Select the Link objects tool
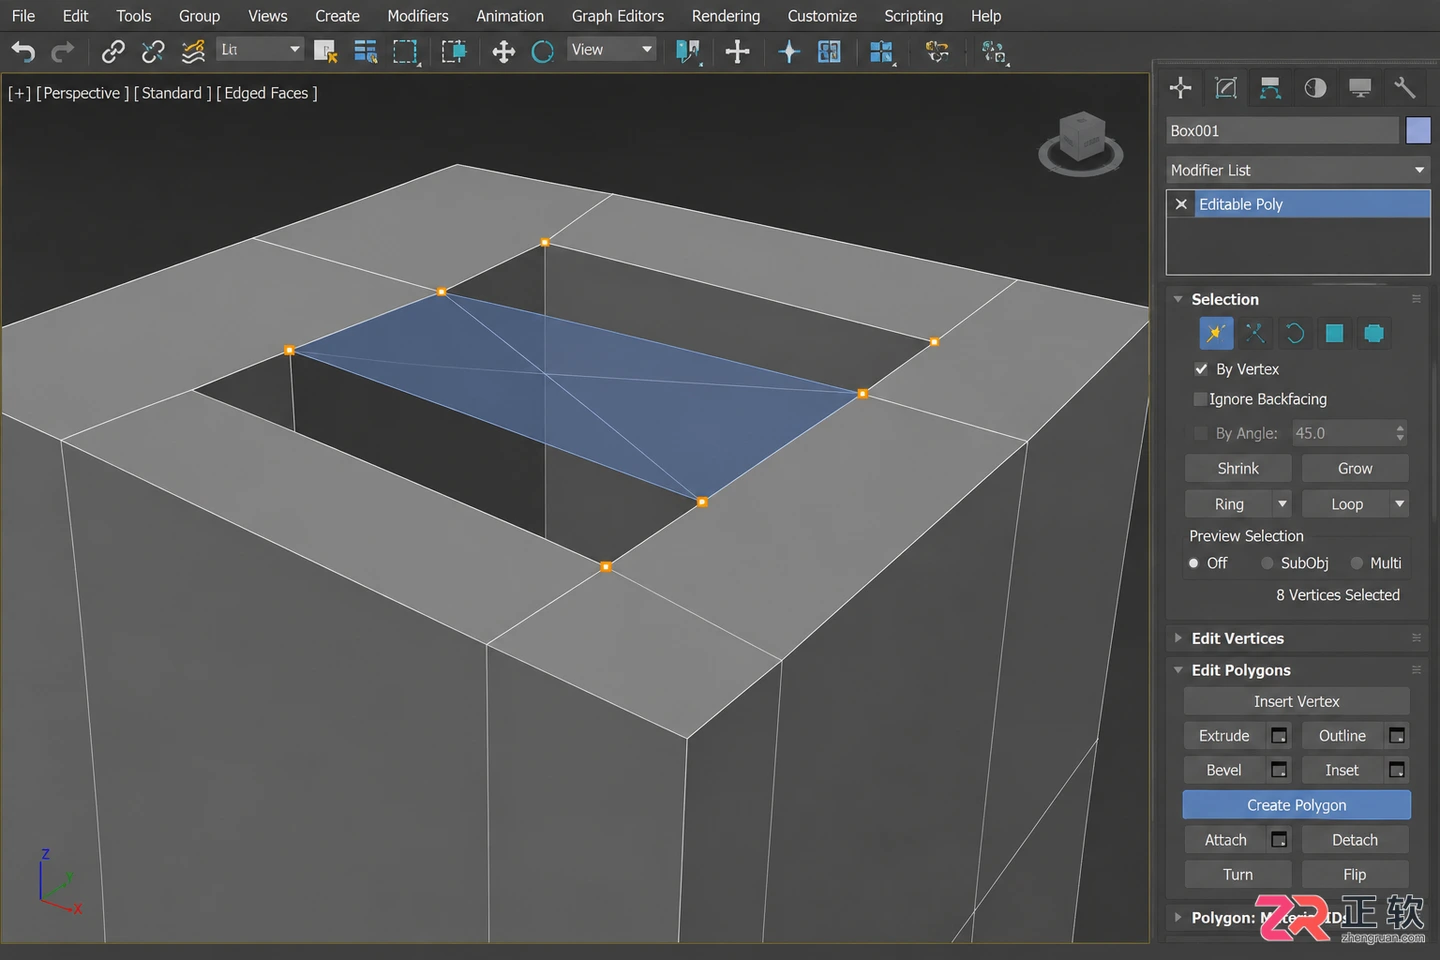Image resolution: width=1440 pixels, height=960 pixels. pos(113,51)
